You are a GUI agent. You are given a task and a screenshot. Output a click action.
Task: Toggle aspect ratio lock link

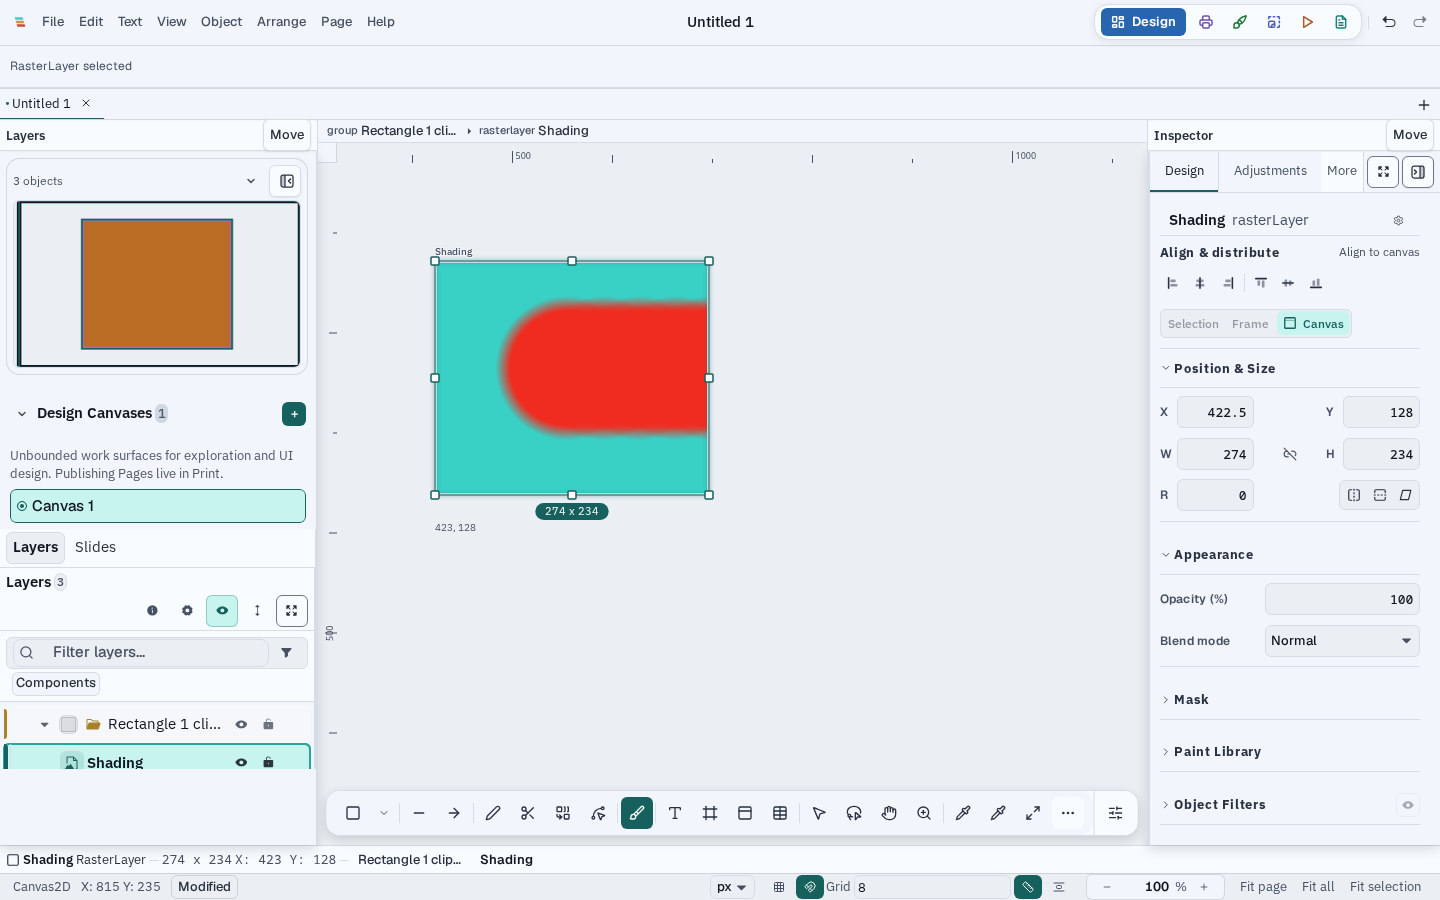tap(1290, 454)
